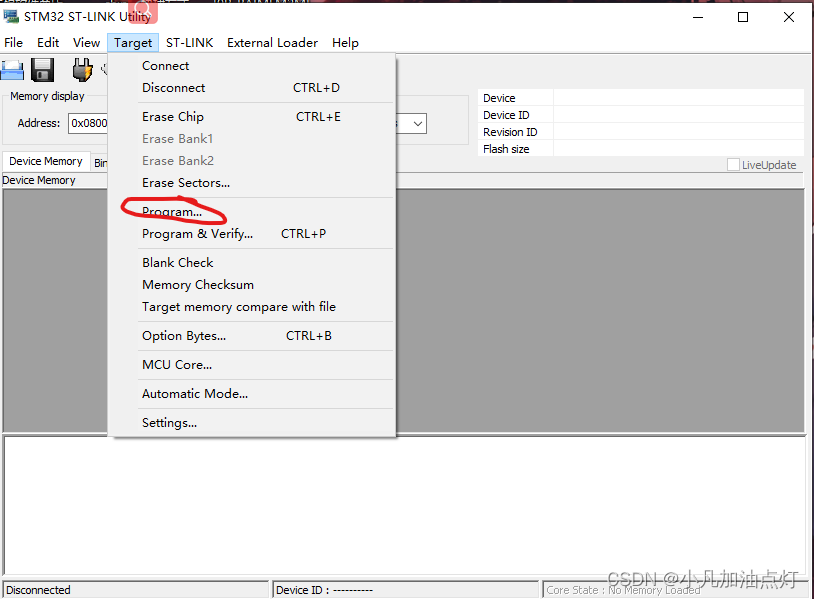Open the File menu

point(13,43)
